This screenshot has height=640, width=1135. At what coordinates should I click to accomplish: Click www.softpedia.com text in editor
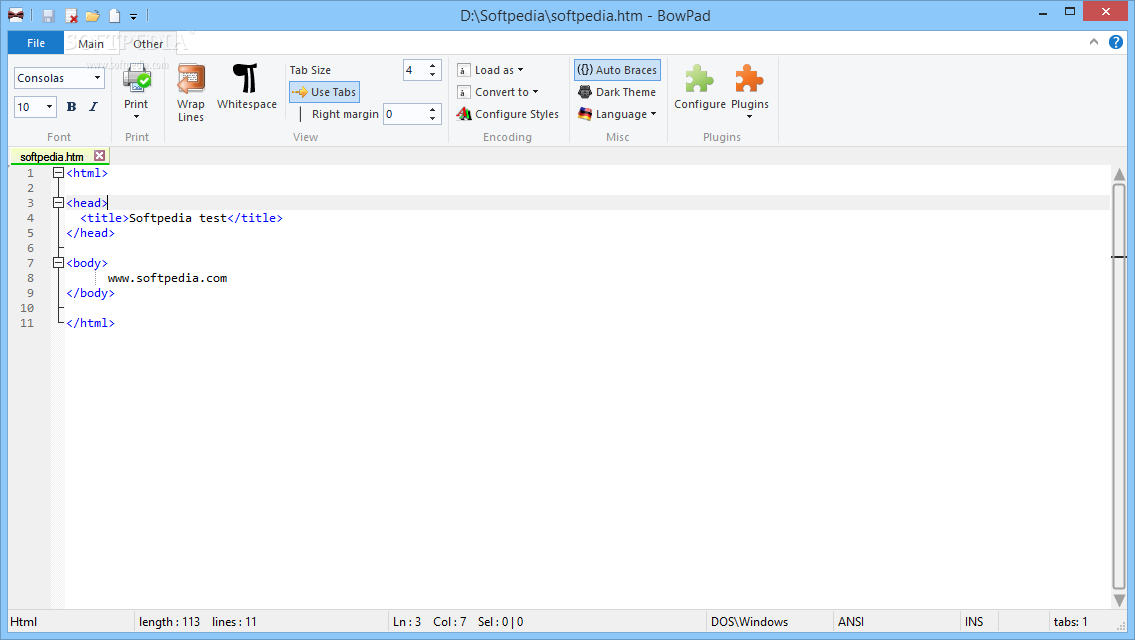pos(167,278)
